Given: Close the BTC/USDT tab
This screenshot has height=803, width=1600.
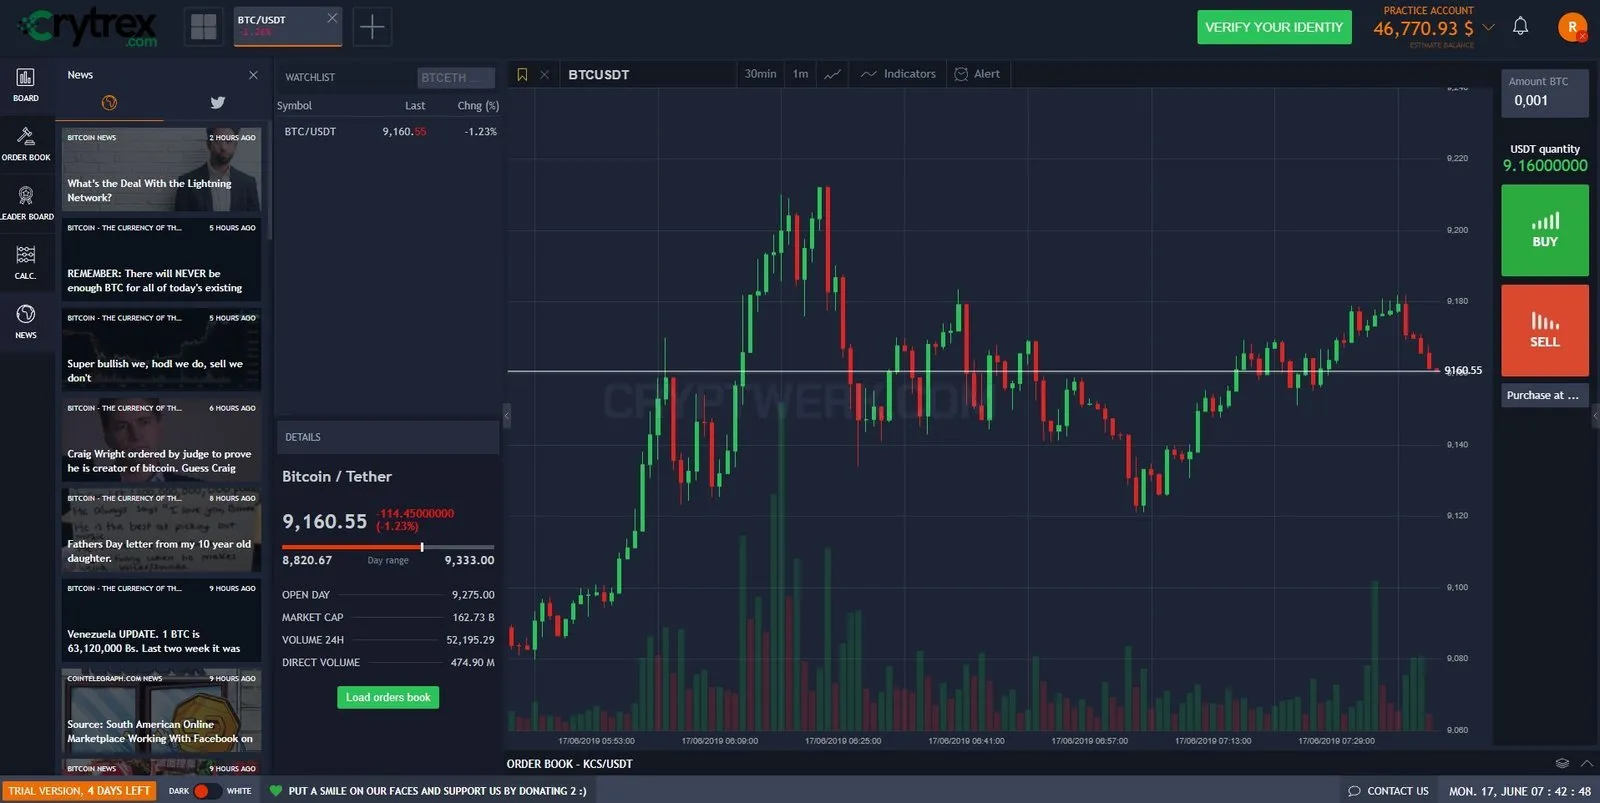Looking at the screenshot, I should (332, 18).
